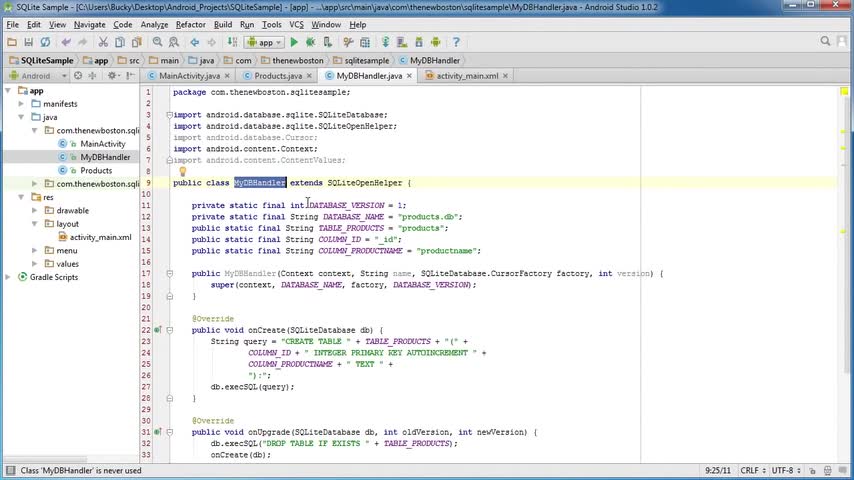This screenshot has width=854, height=480.
Task: Click the Undo arrow in toolbar
Action: 66,42
